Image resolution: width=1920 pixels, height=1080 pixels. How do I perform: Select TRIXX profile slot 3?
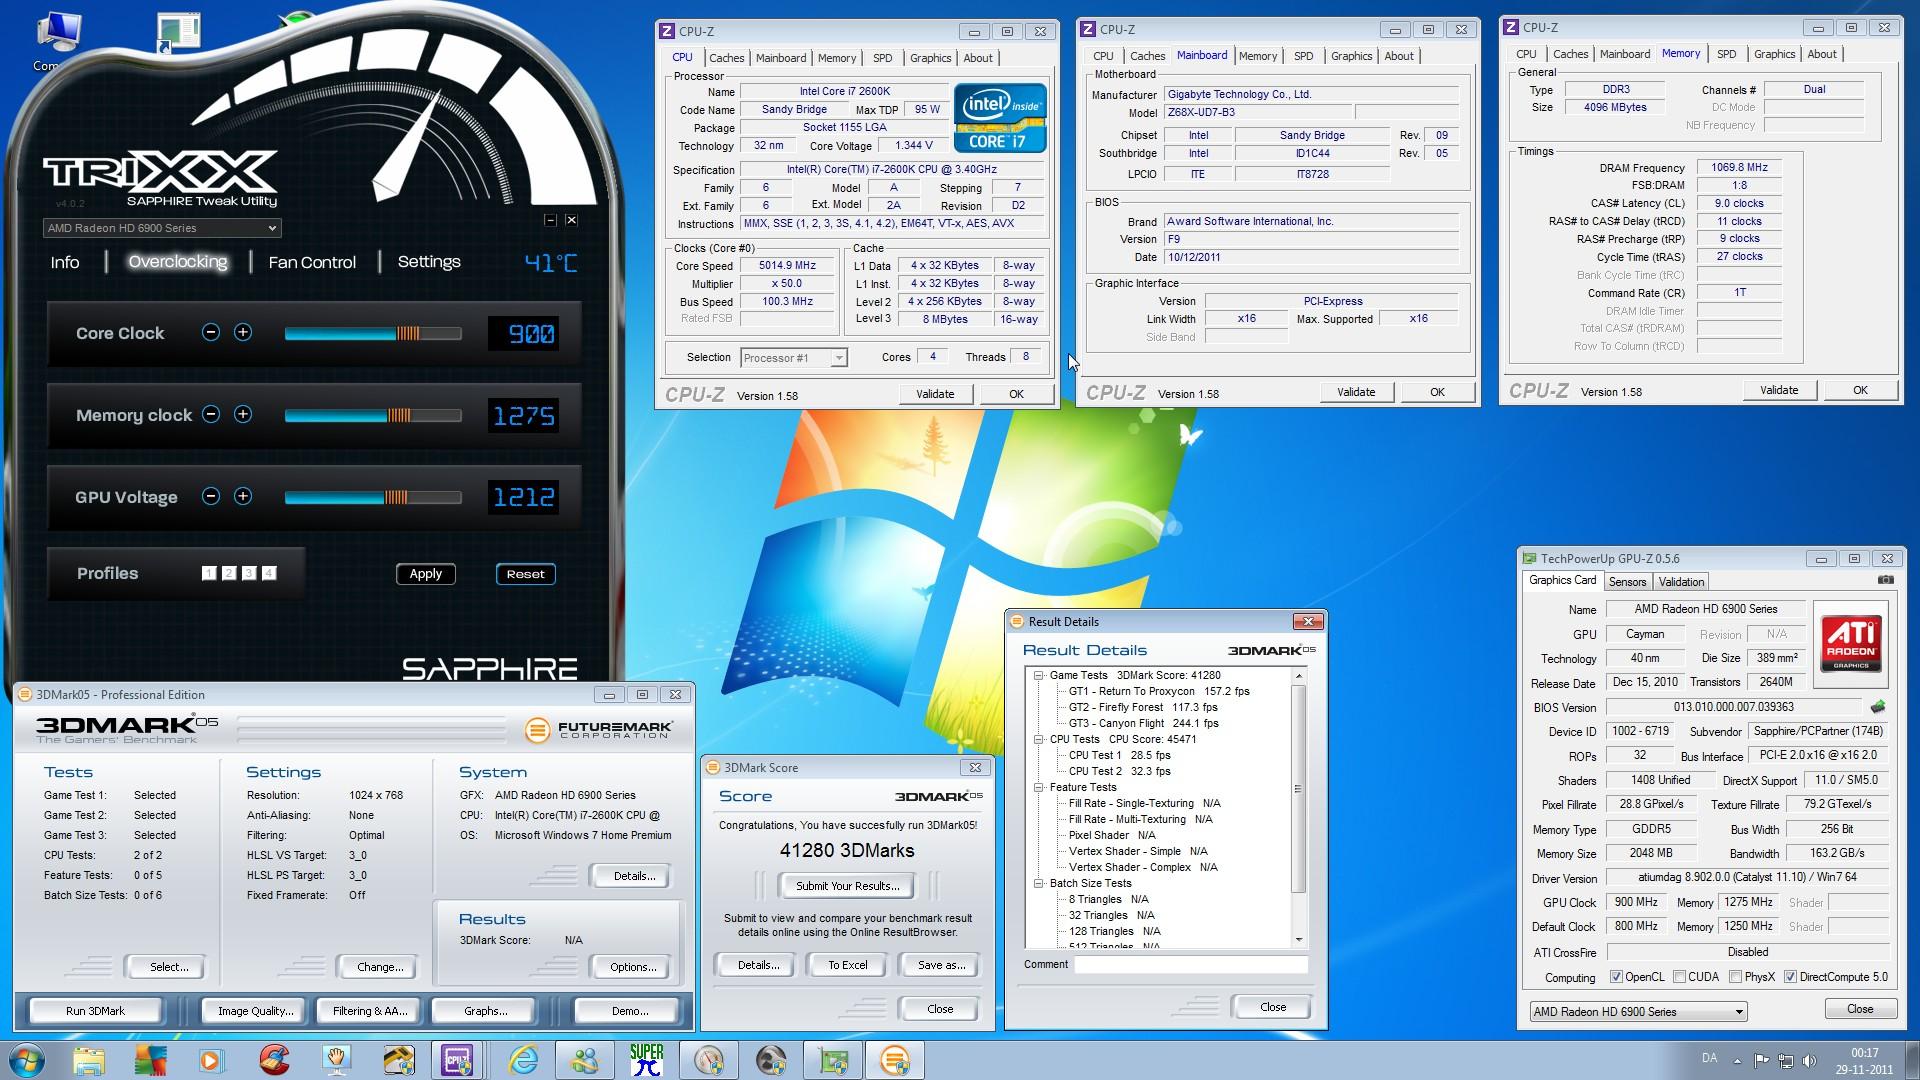click(x=249, y=573)
